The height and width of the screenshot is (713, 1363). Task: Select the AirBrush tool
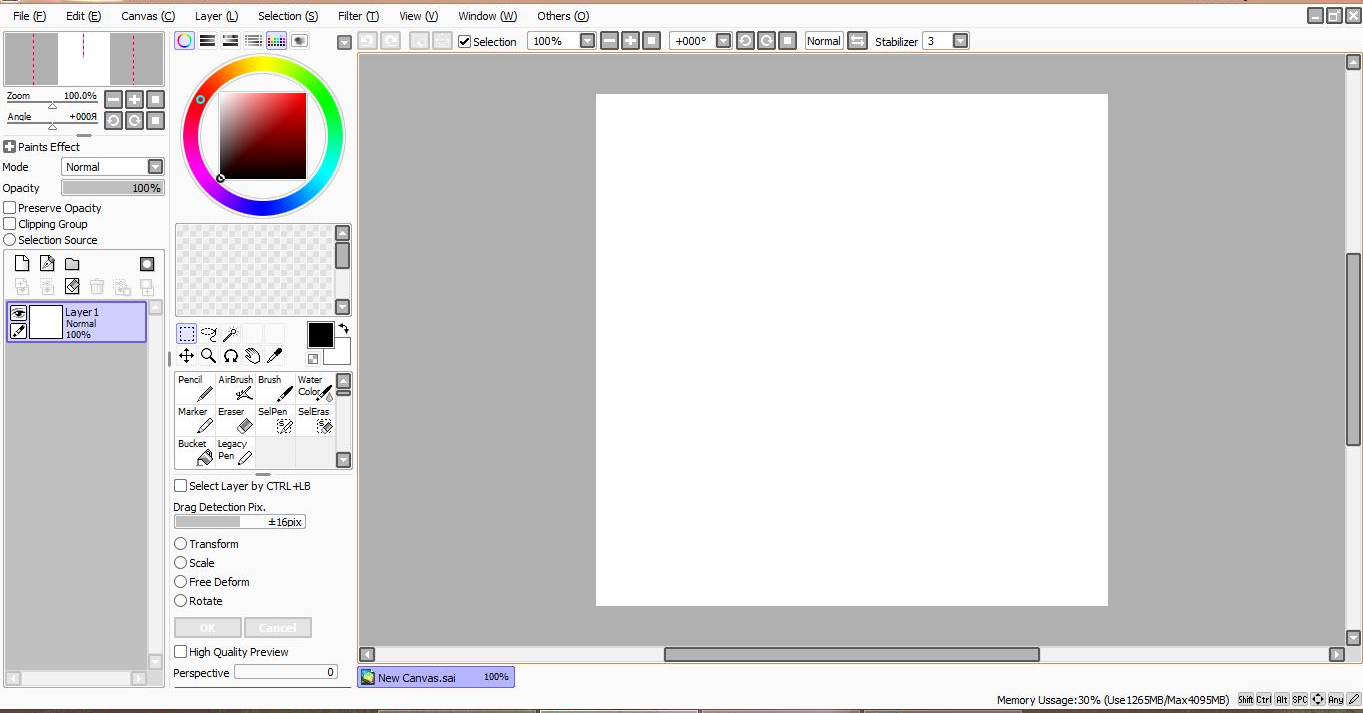[x=235, y=388]
